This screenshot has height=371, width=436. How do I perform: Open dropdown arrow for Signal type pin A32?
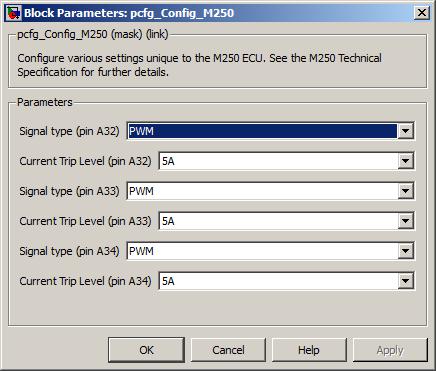tap(406, 131)
